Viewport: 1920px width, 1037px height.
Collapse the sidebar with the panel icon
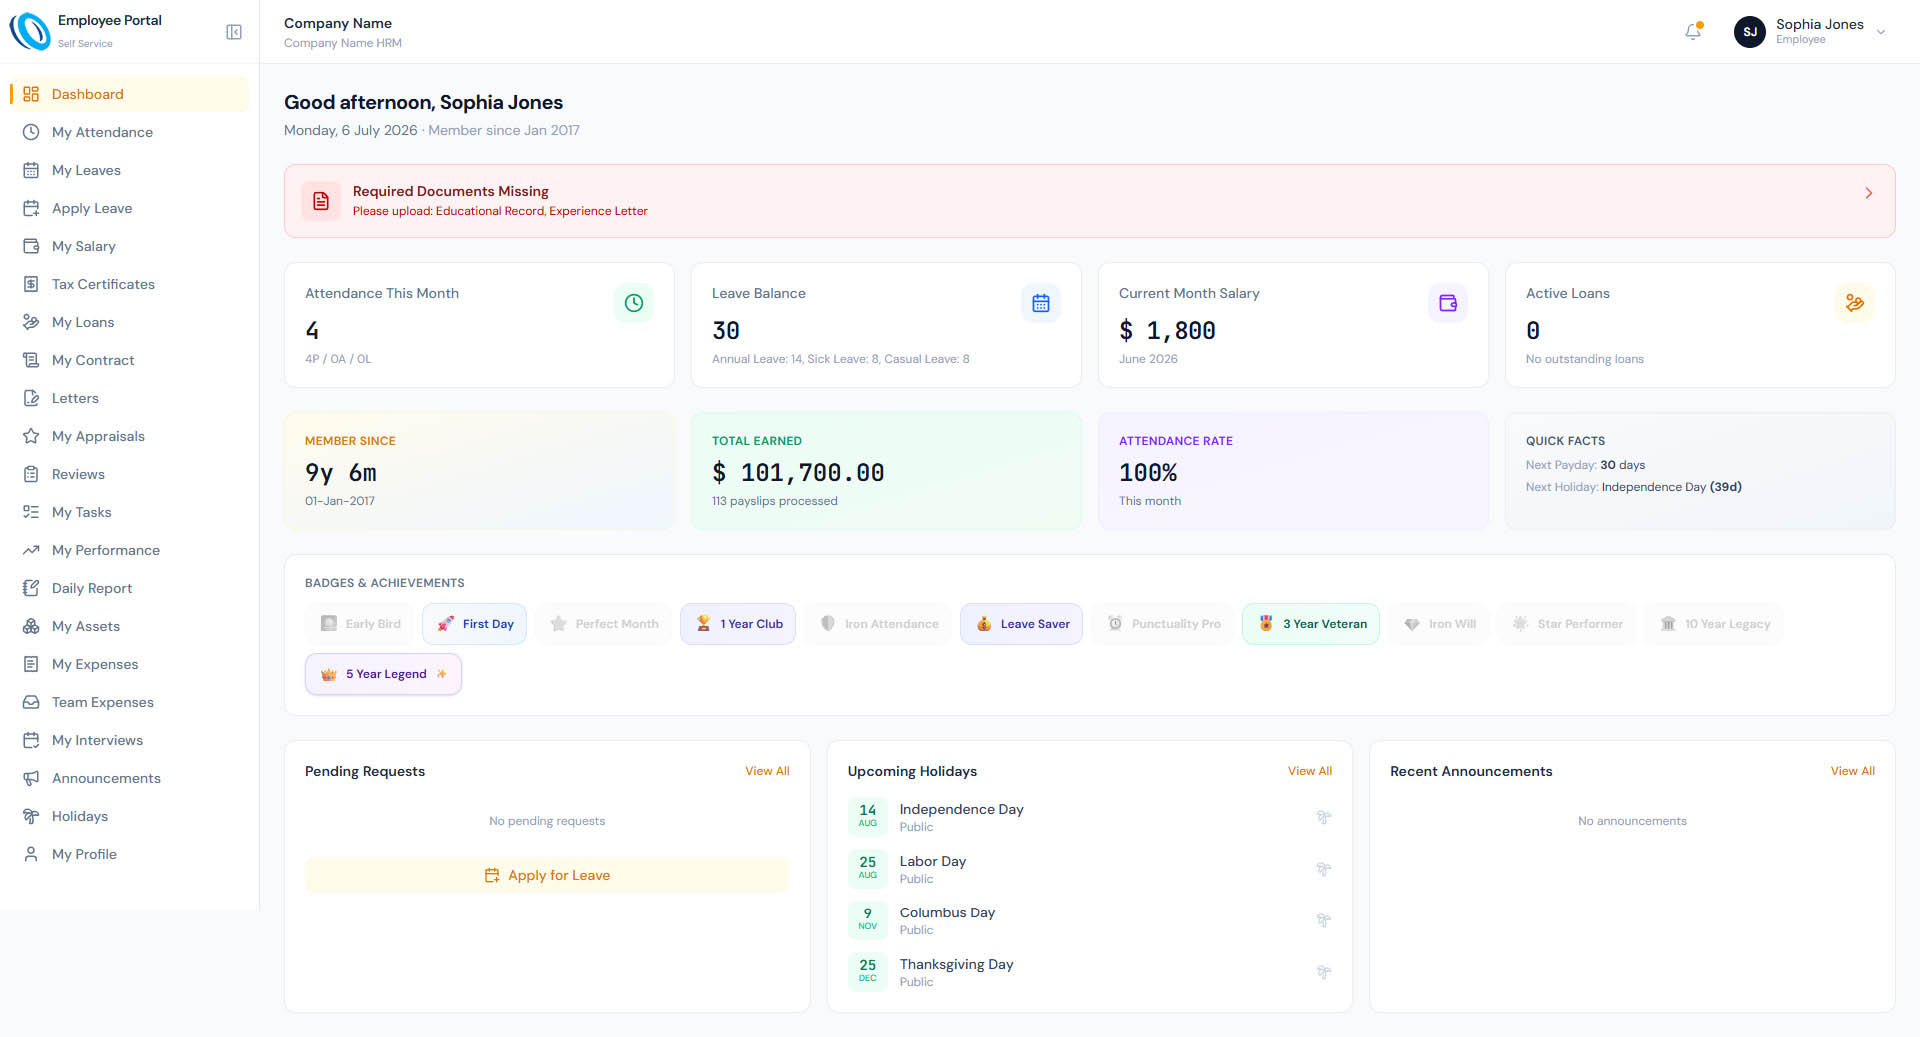coord(234,32)
